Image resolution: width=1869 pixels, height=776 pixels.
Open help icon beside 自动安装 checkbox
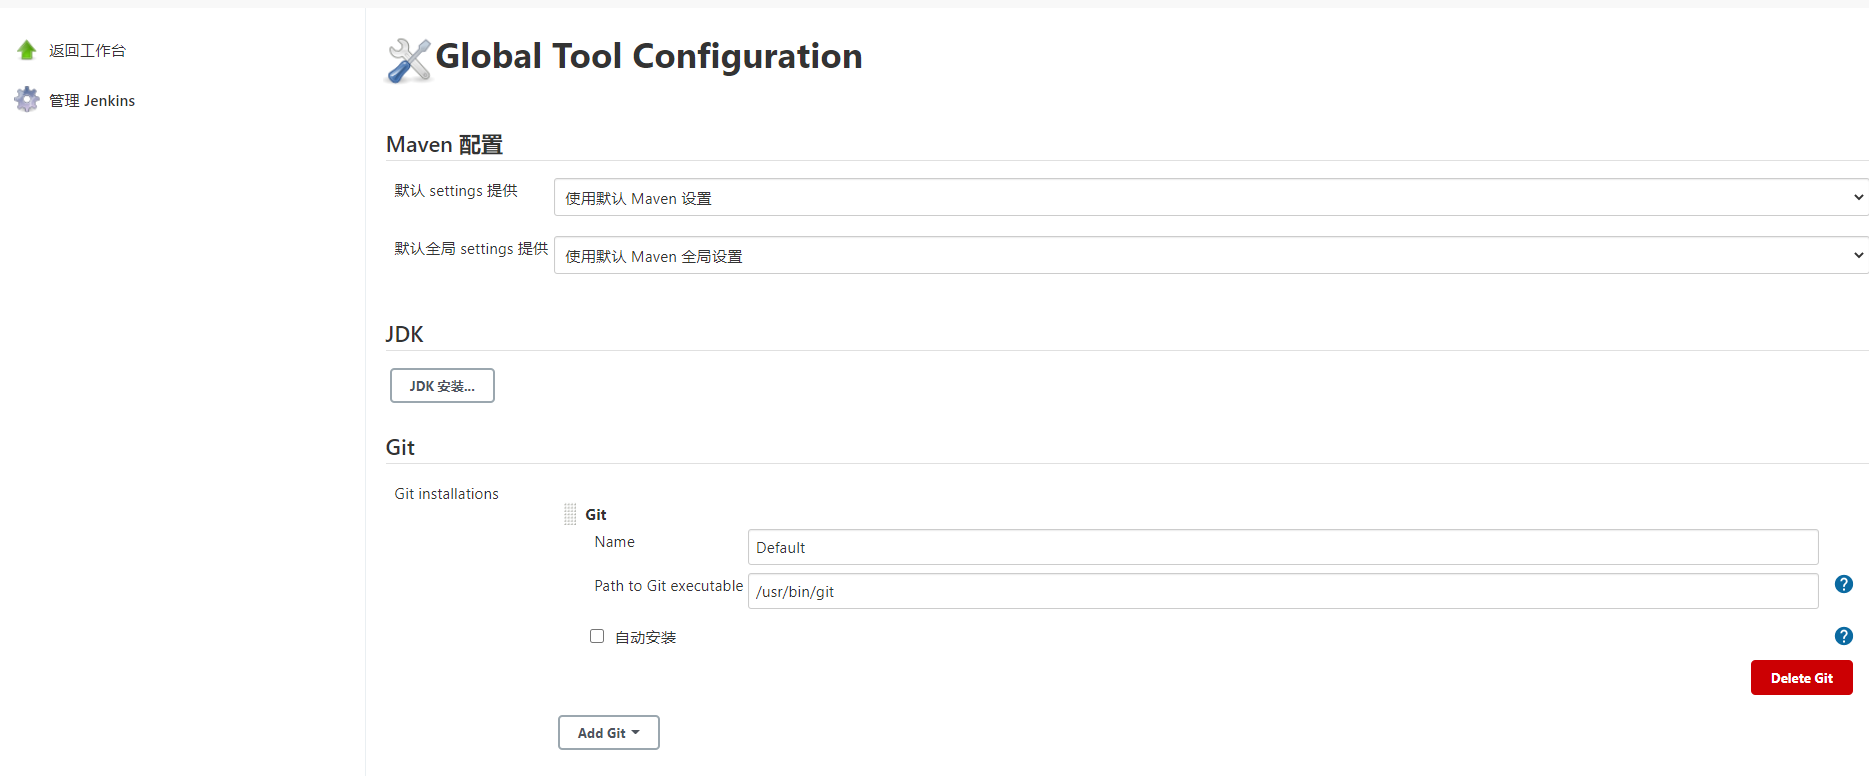pos(1844,636)
